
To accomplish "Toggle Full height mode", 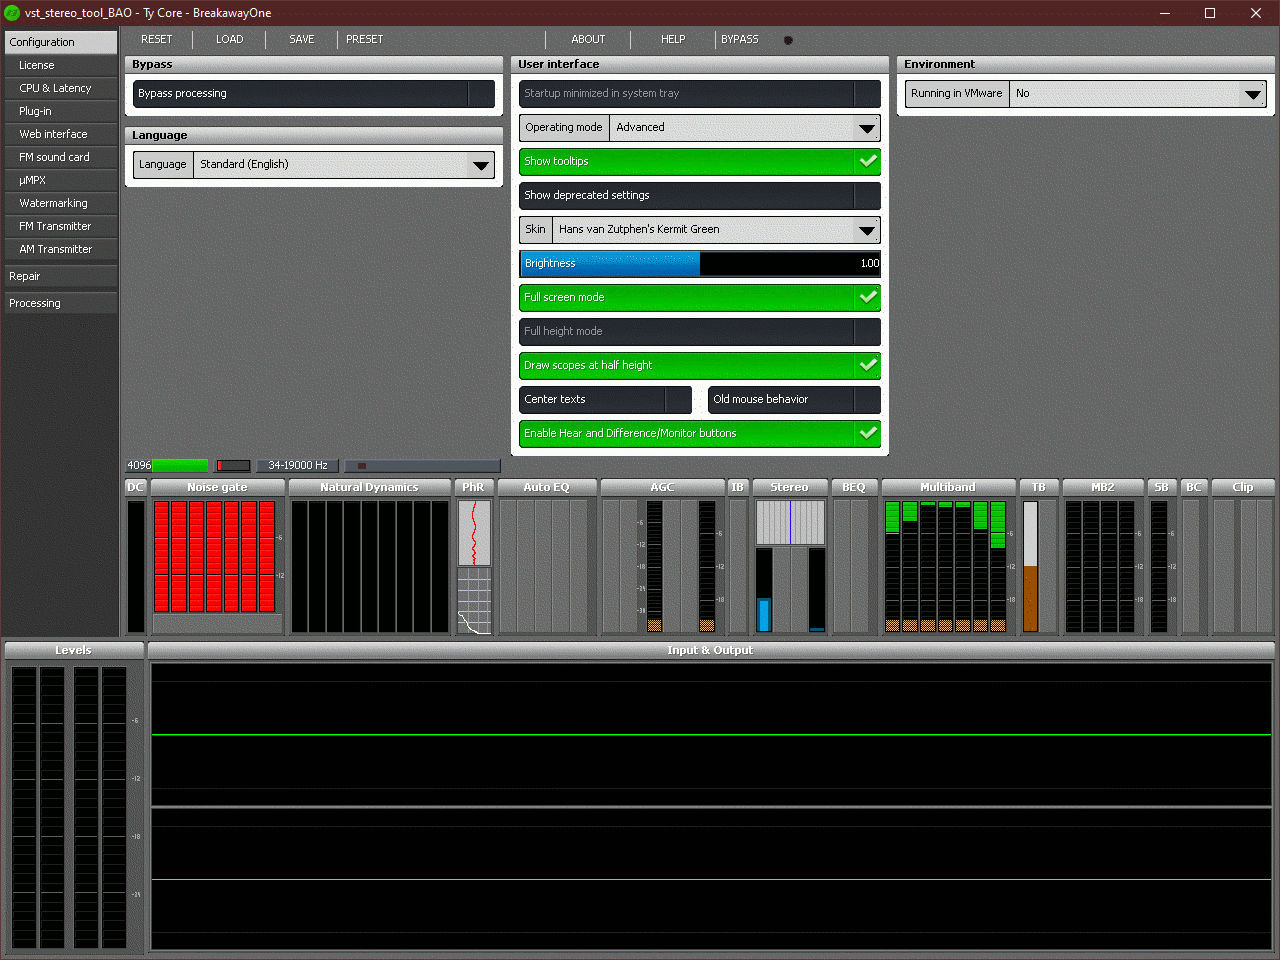I will [700, 332].
